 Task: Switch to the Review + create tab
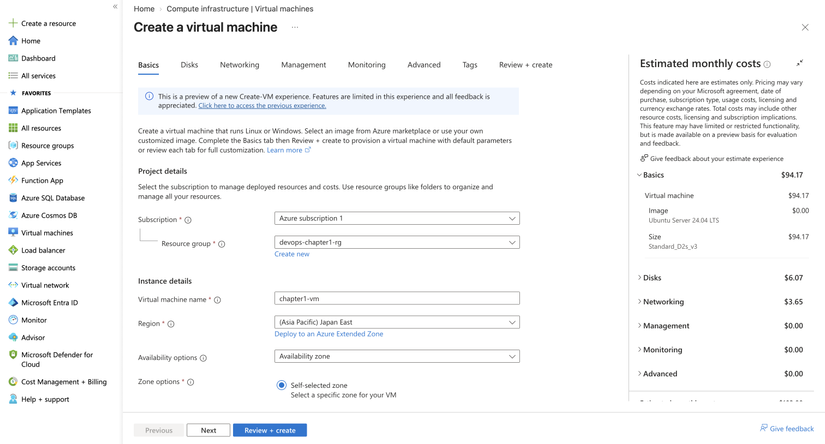(x=526, y=65)
